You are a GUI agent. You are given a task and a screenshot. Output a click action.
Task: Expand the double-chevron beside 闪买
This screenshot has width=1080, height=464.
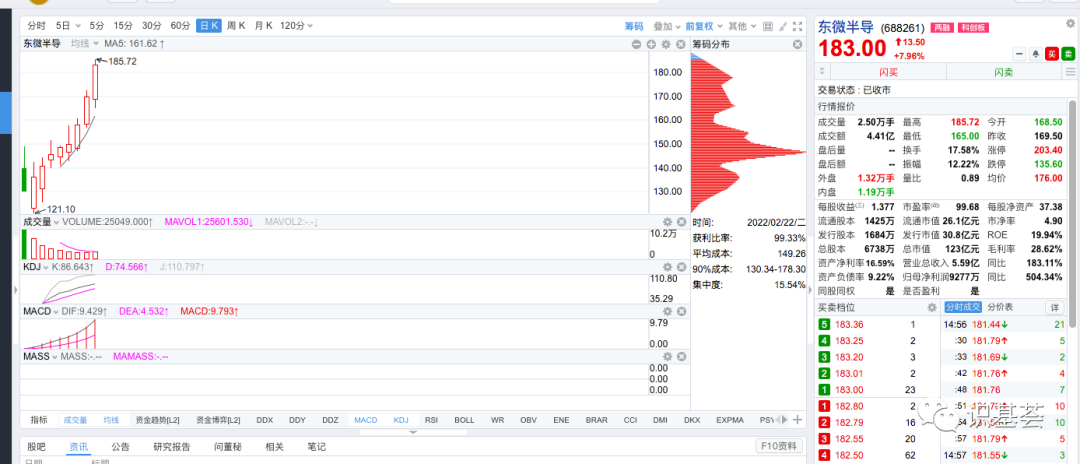[821, 72]
